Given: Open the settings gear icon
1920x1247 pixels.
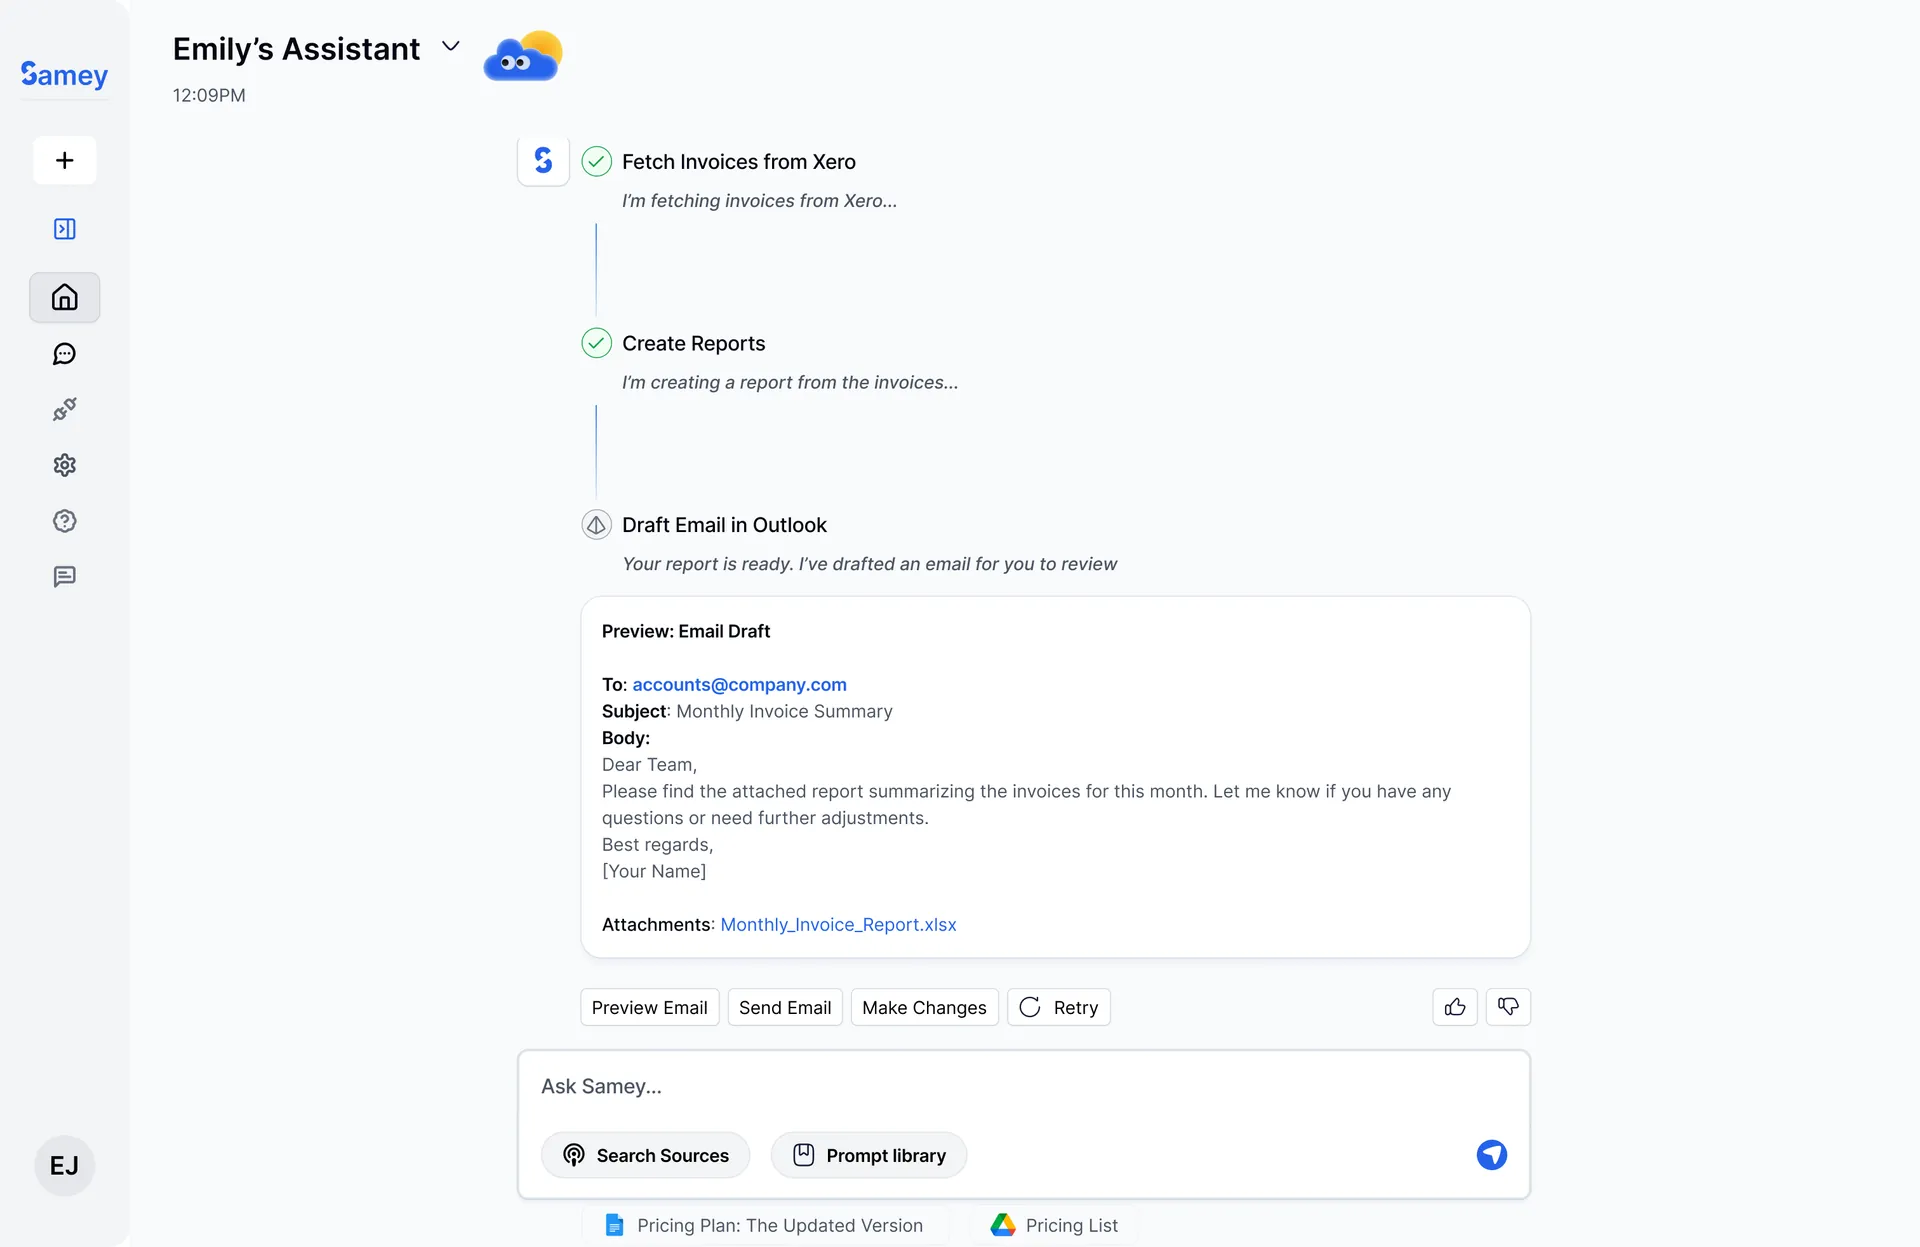Looking at the screenshot, I should tap(65, 465).
